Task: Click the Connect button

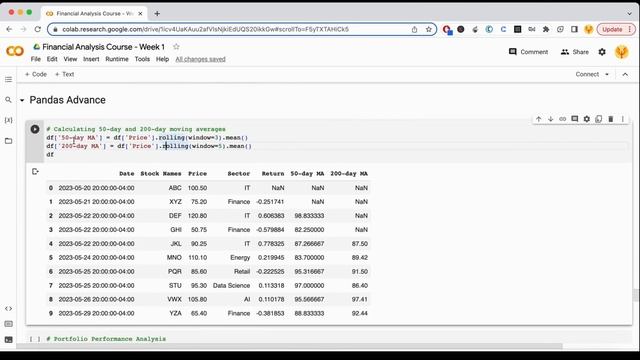Action: 587,74
